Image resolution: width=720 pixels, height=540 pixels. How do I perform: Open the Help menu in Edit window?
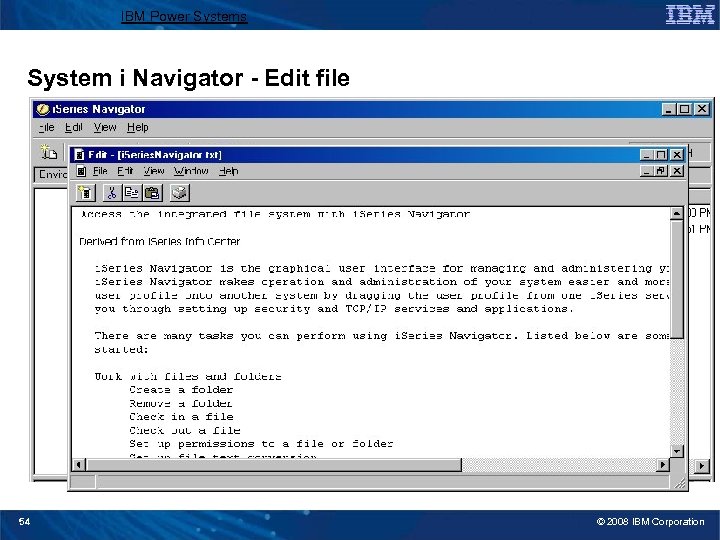point(228,171)
